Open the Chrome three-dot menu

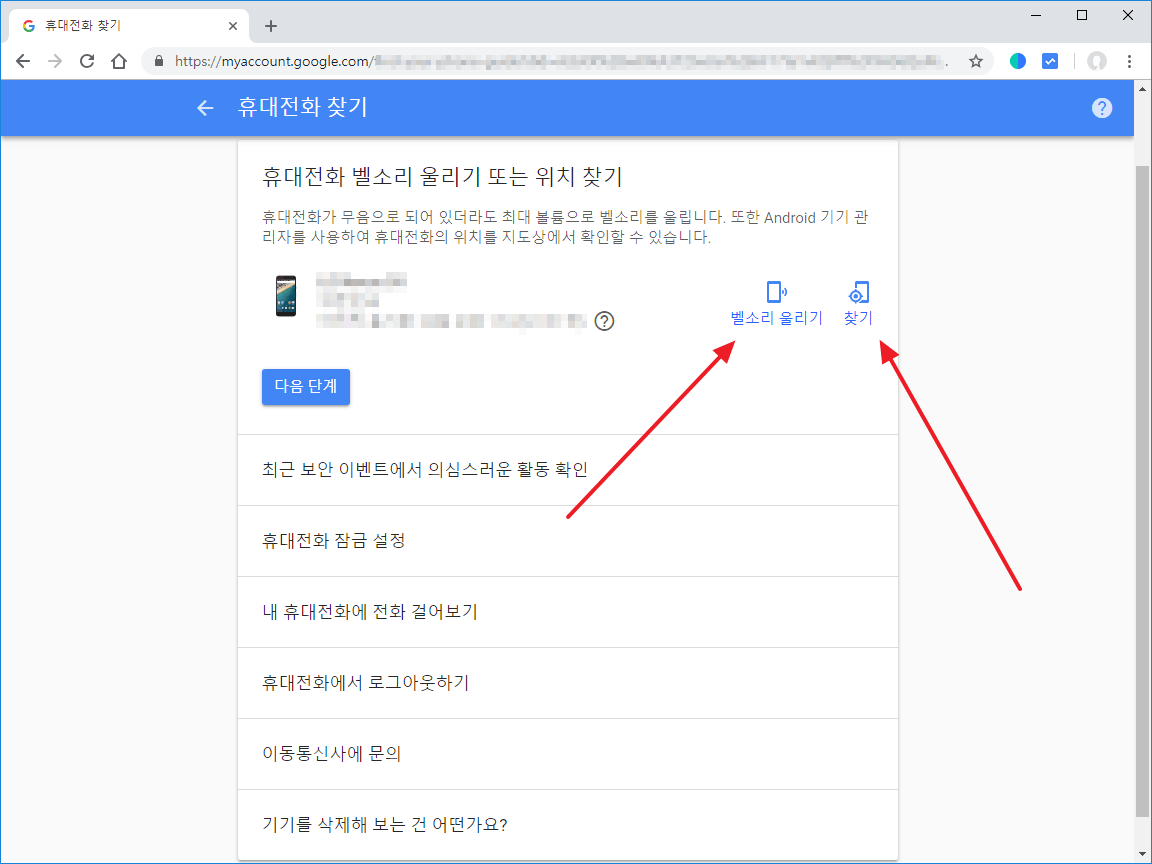click(x=1130, y=61)
